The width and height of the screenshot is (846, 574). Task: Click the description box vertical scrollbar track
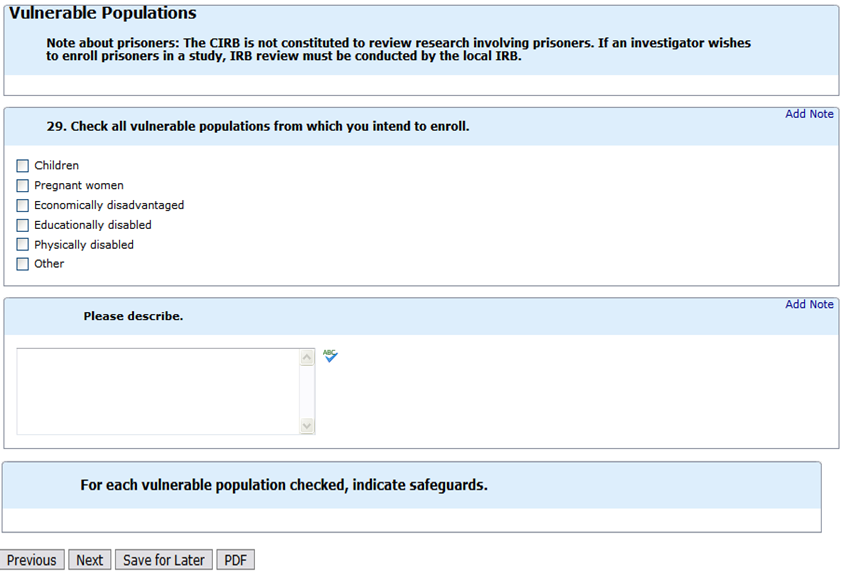click(307, 391)
